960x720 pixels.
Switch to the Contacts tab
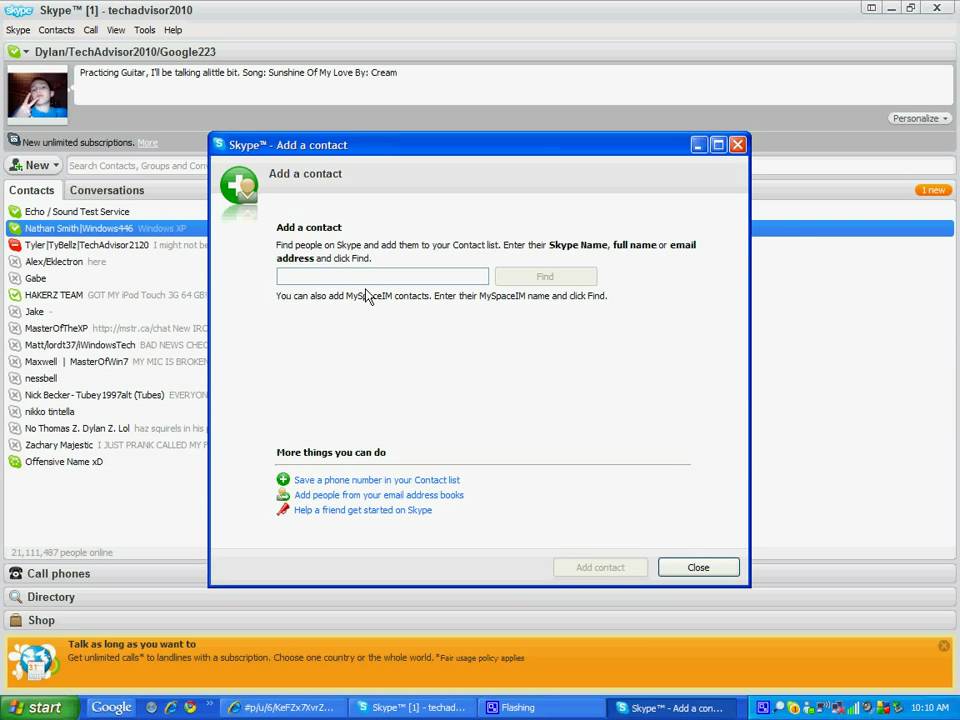click(32, 190)
